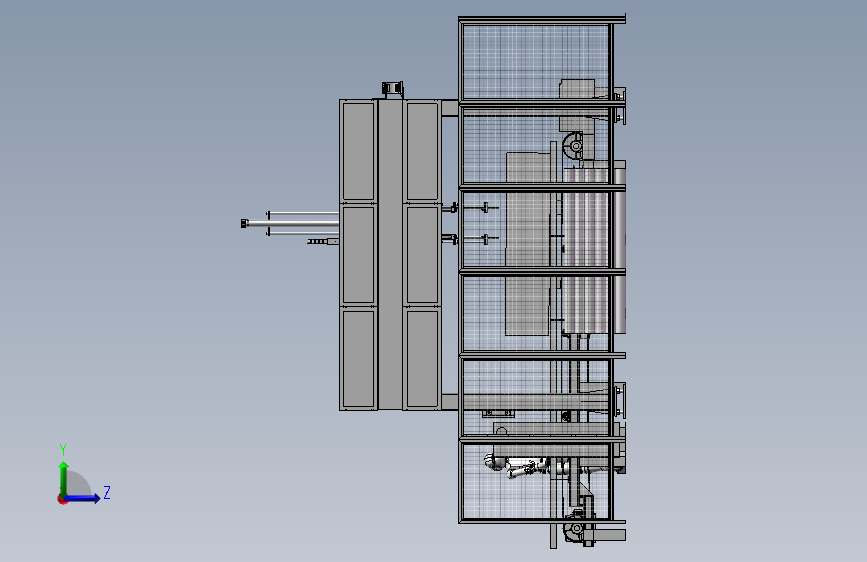Viewport: 867px width, 562px height.
Task: Click the blue Z axis arrow of the triad
Action: 83,498
